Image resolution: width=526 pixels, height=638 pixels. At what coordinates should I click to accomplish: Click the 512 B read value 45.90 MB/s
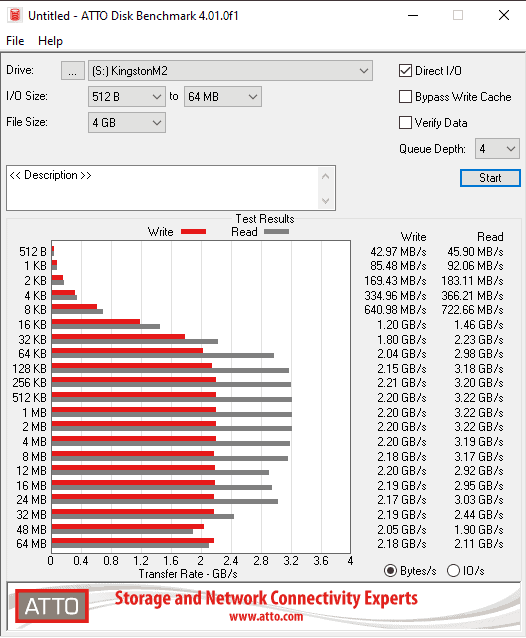475,252
